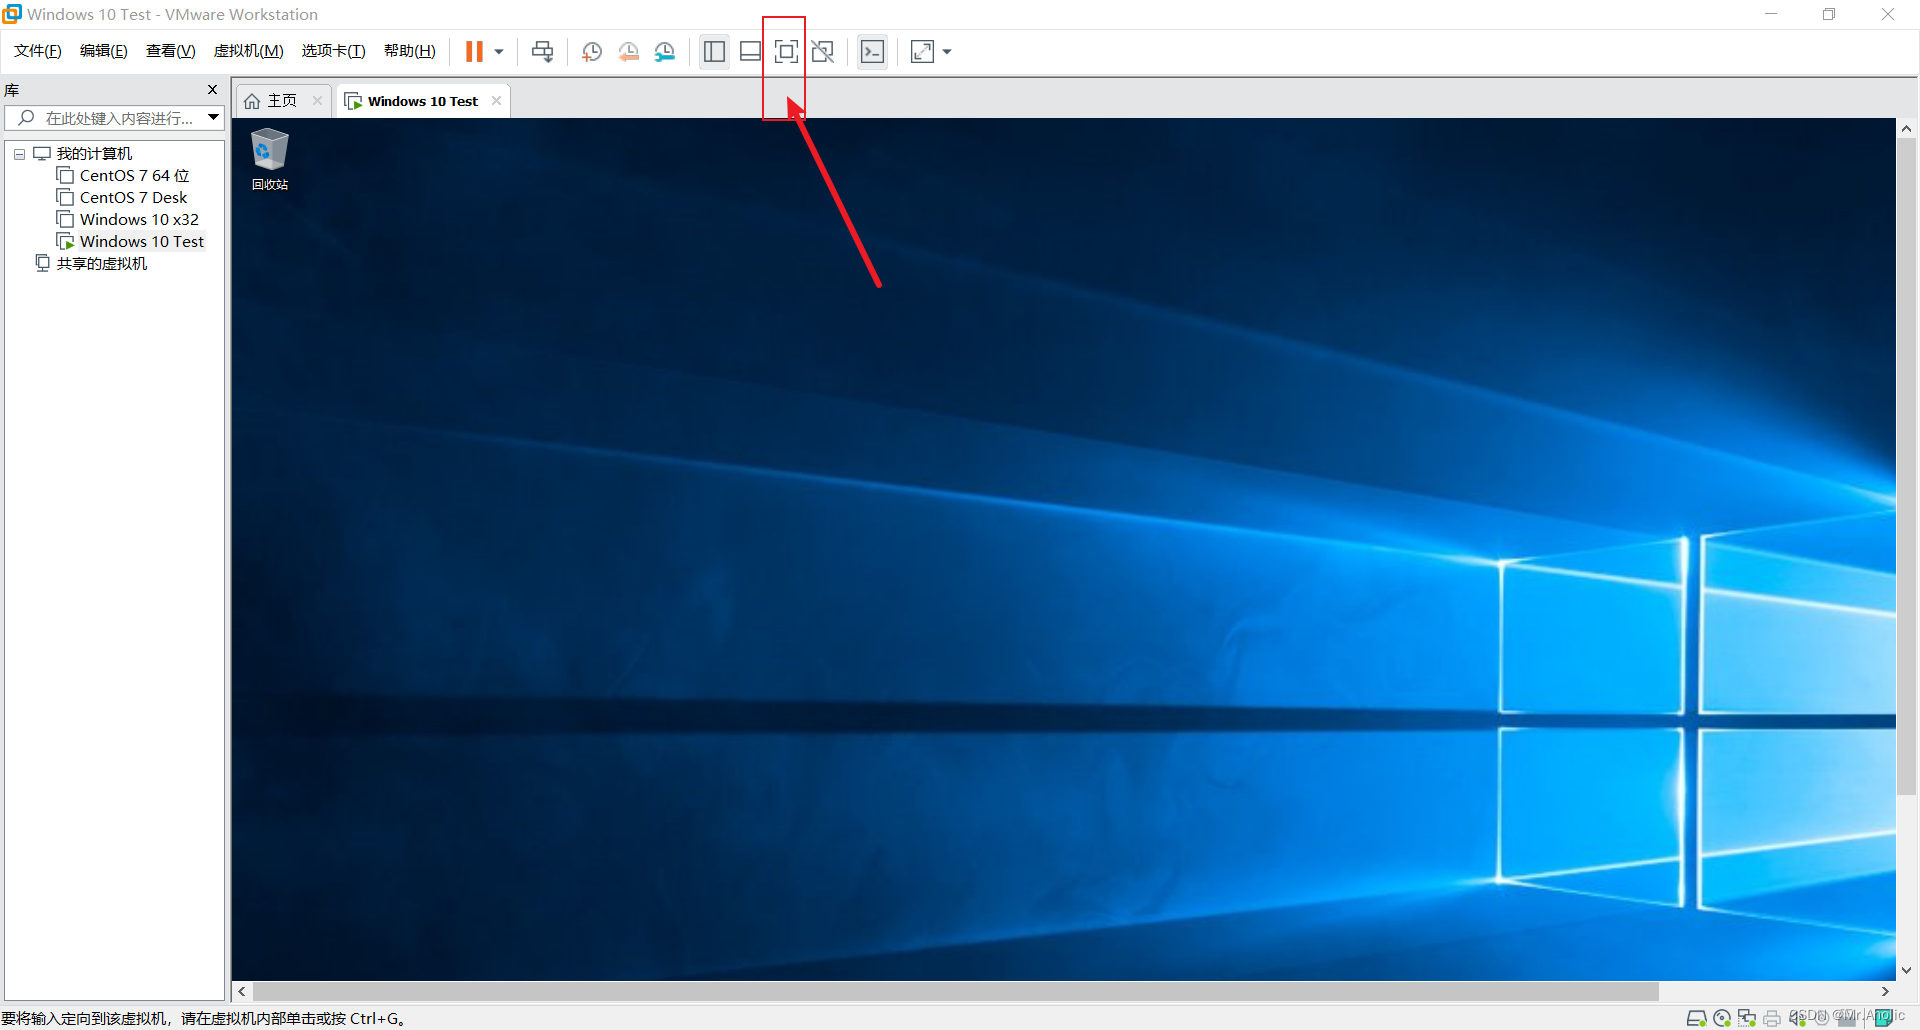This screenshot has height=1030, width=1920.
Task: Collapse the 我的计算机 tree node
Action: pyautogui.click(x=19, y=154)
